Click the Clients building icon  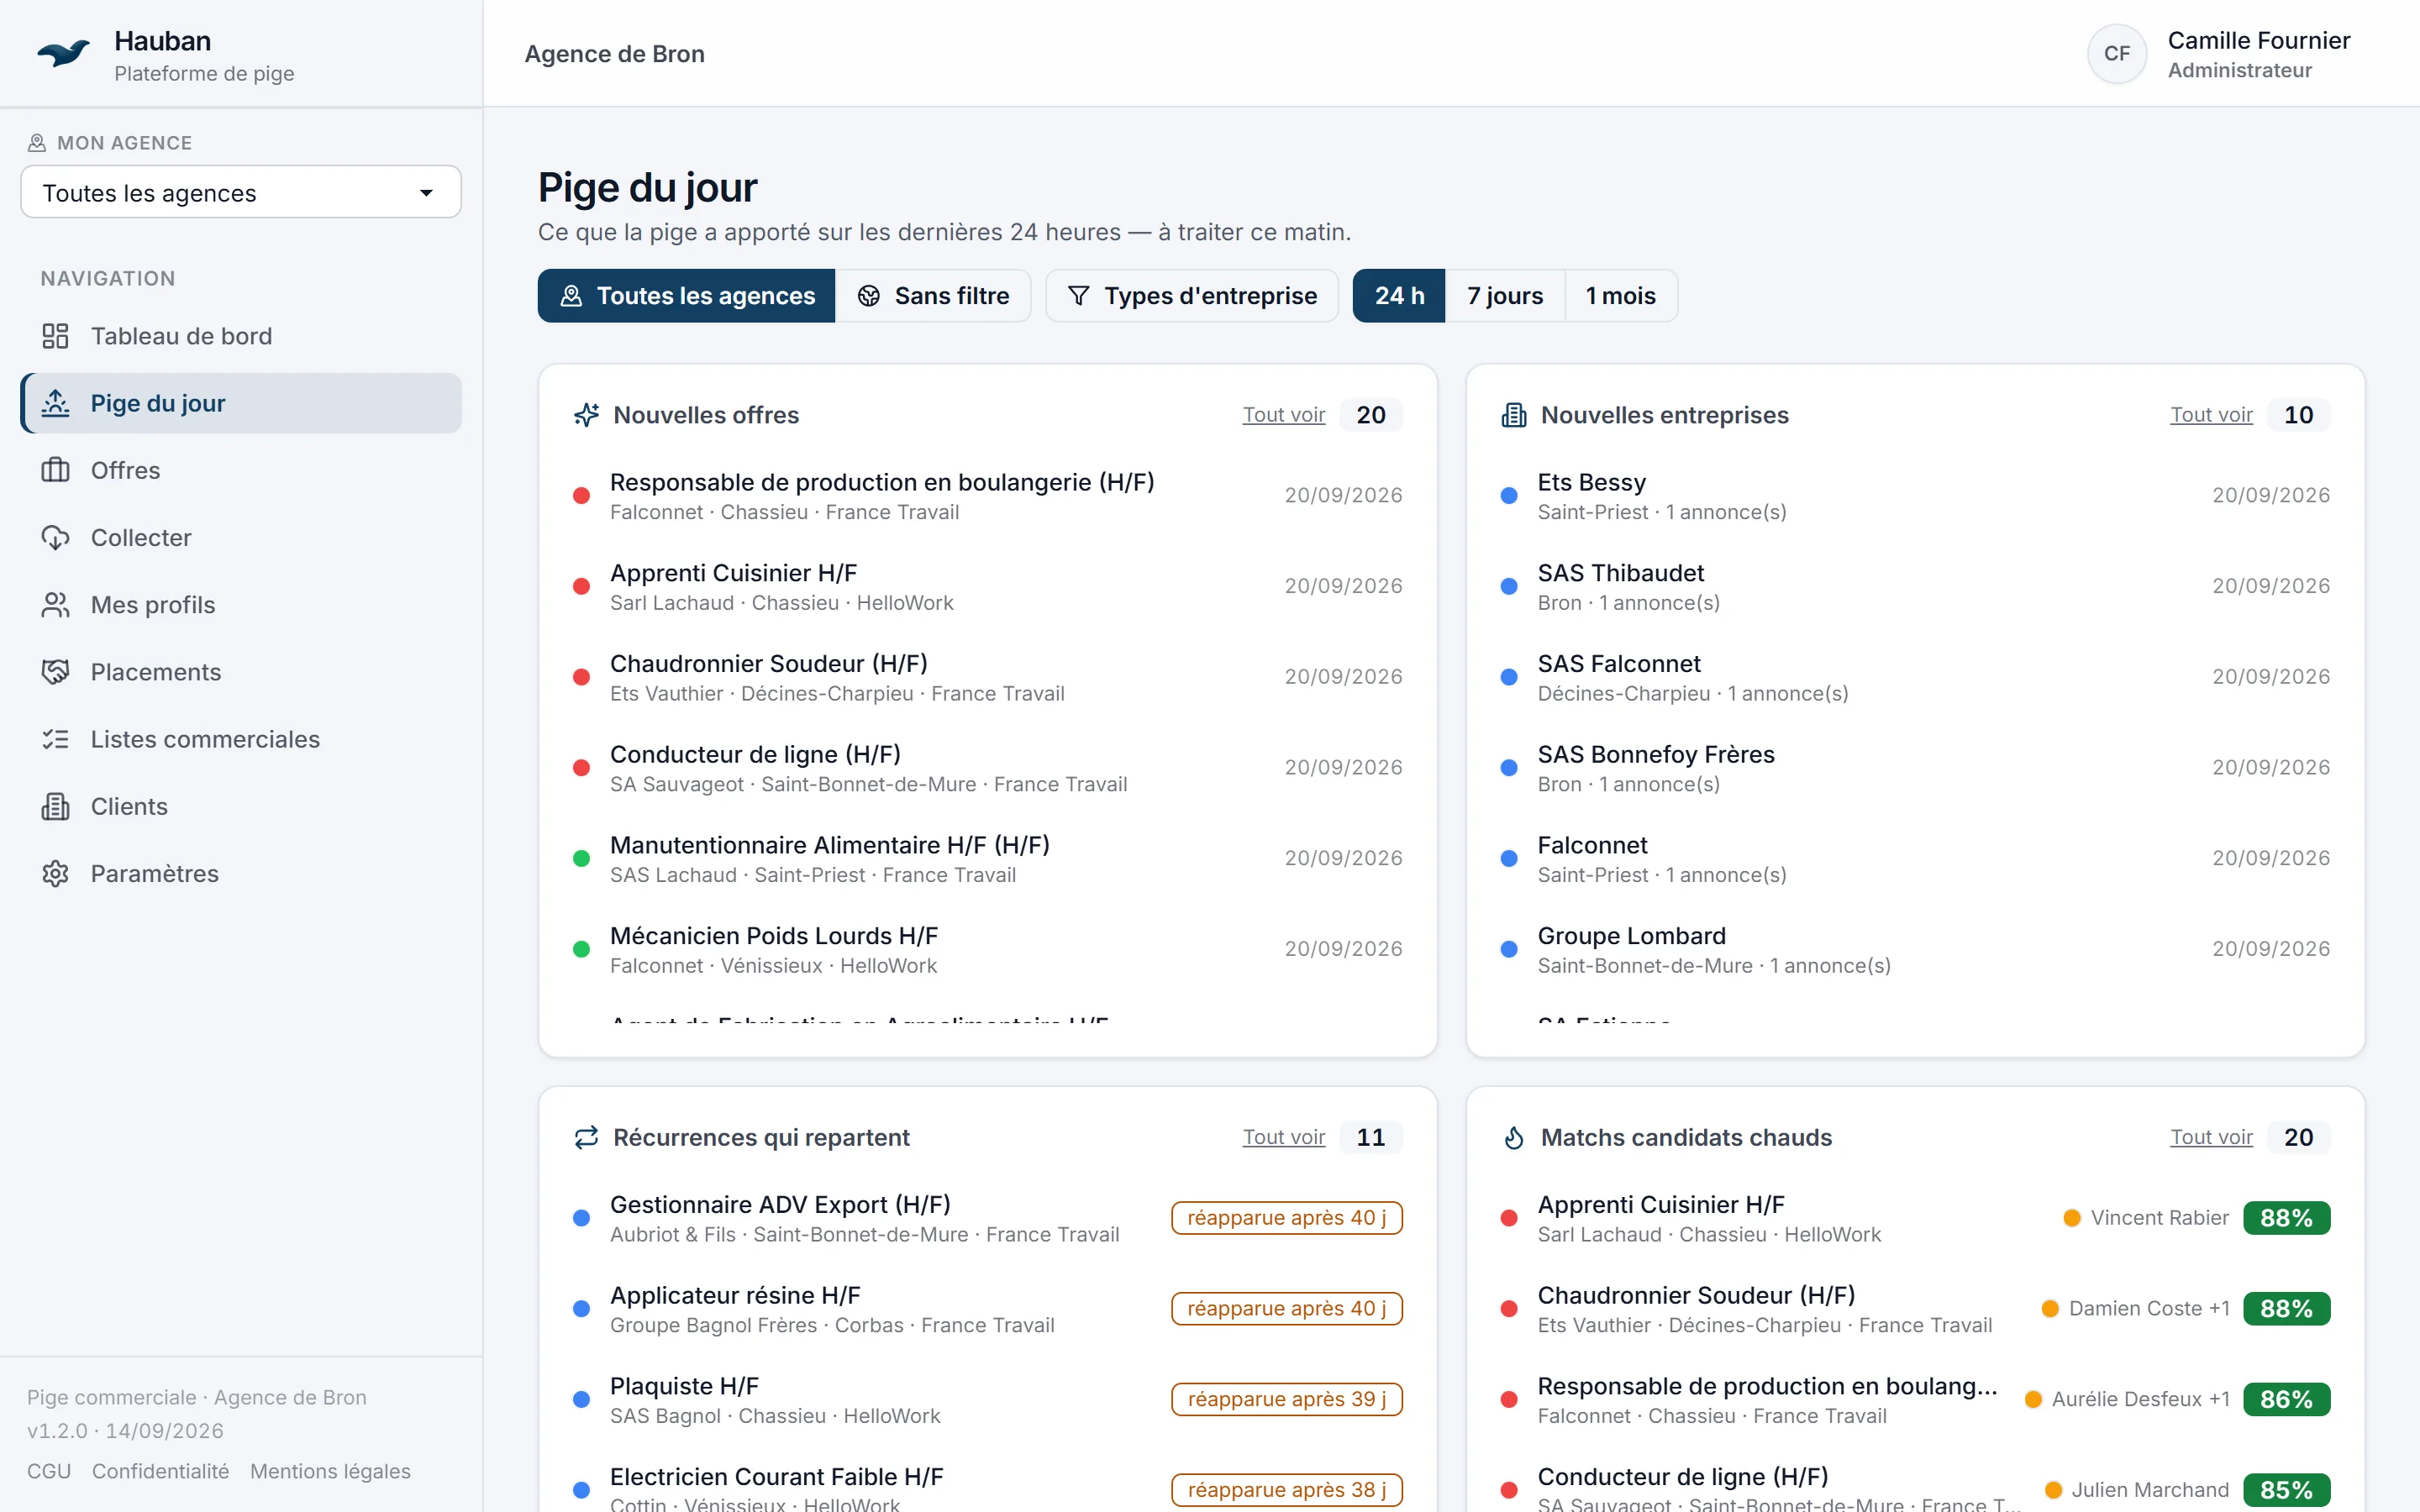pyautogui.click(x=55, y=806)
